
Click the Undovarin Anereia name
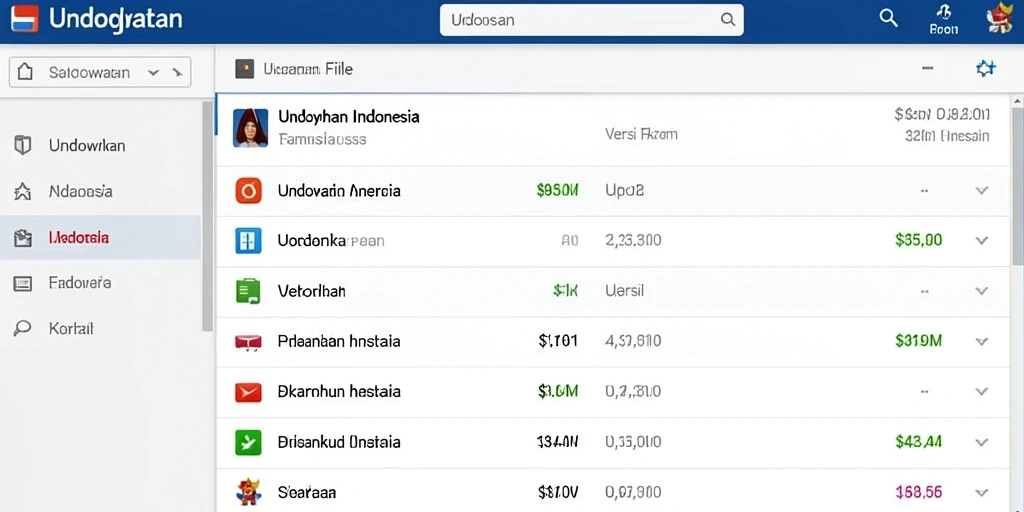[x=339, y=191]
